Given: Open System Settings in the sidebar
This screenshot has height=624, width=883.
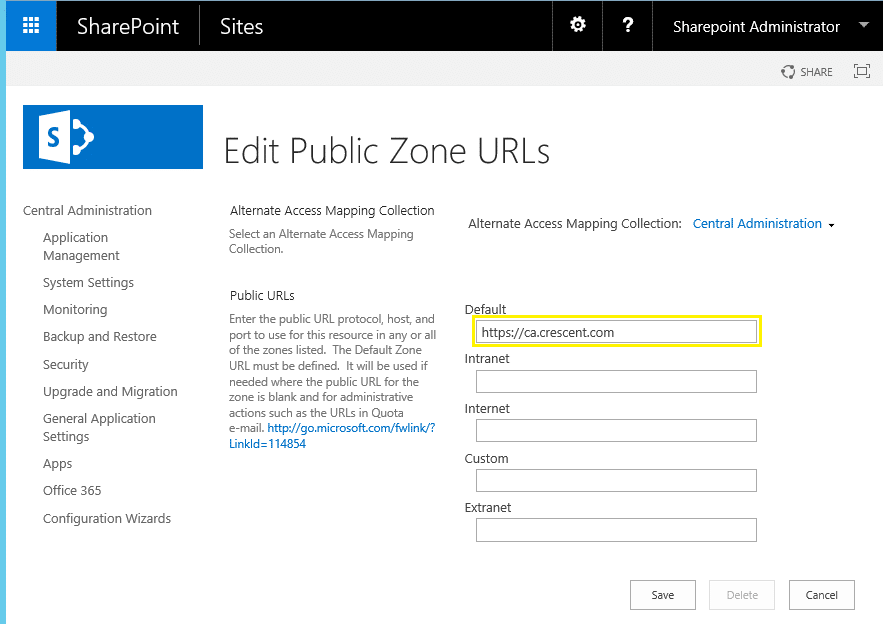Looking at the screenshot, I should click(88, 283).
